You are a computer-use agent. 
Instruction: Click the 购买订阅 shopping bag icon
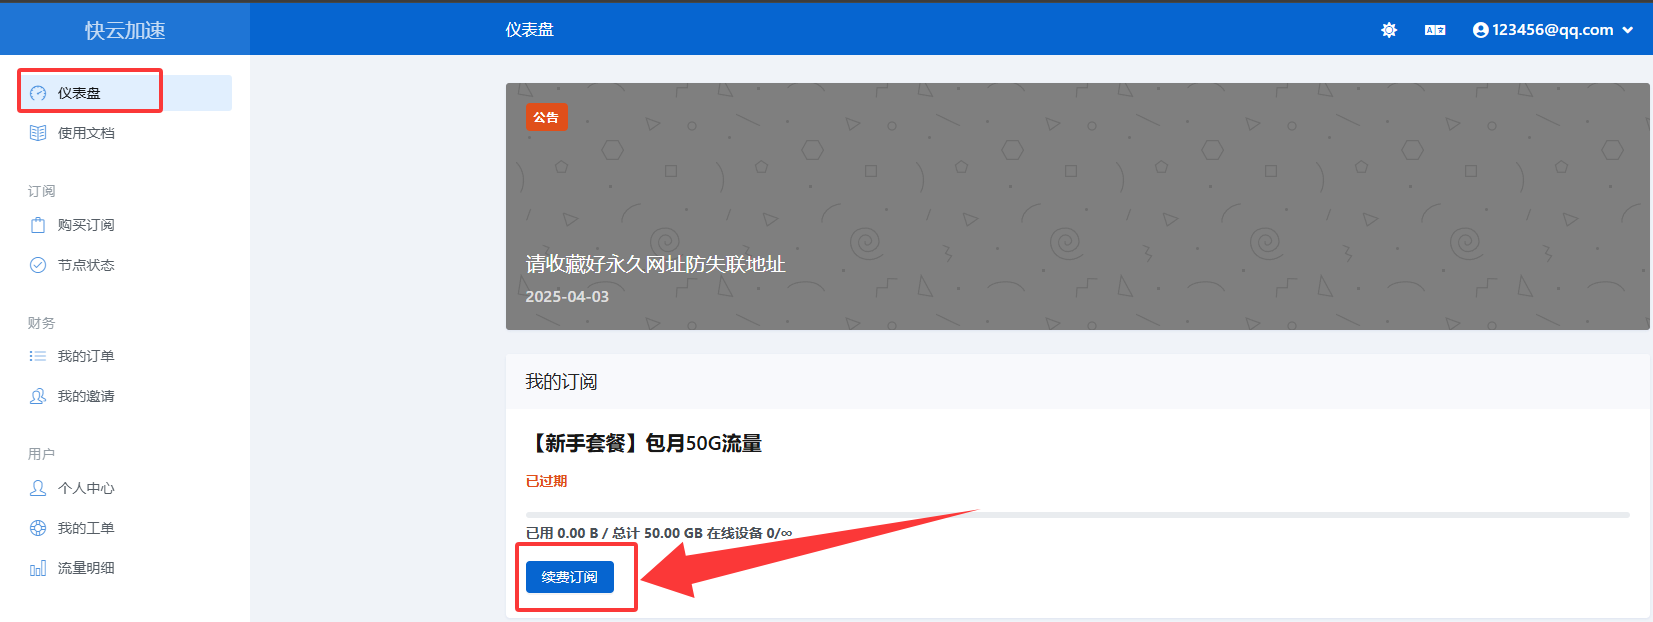38,225
